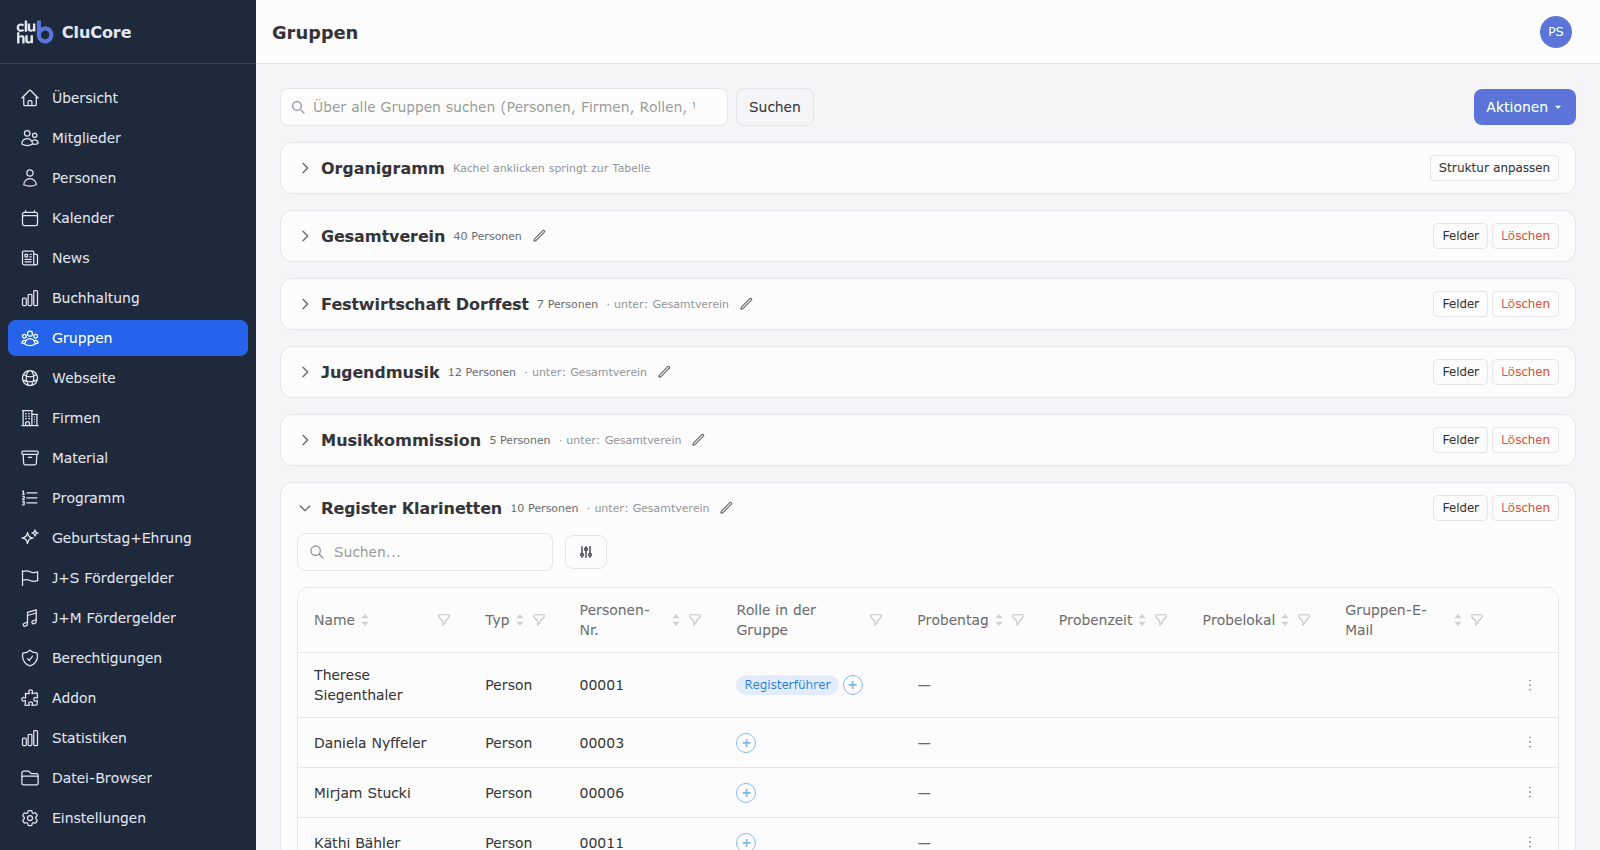Open the Aktionen dropdown
1600x850 pixels.
point(1524,107)
